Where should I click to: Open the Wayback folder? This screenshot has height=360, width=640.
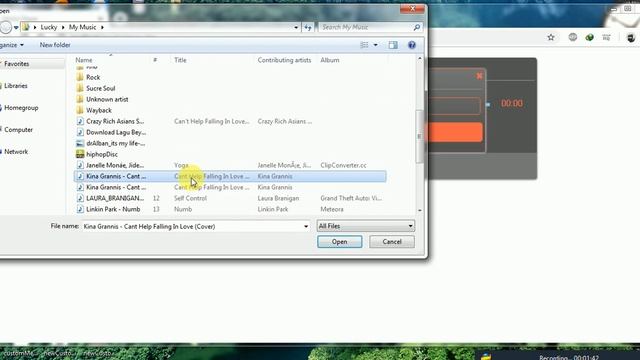[x=99, y=110]
